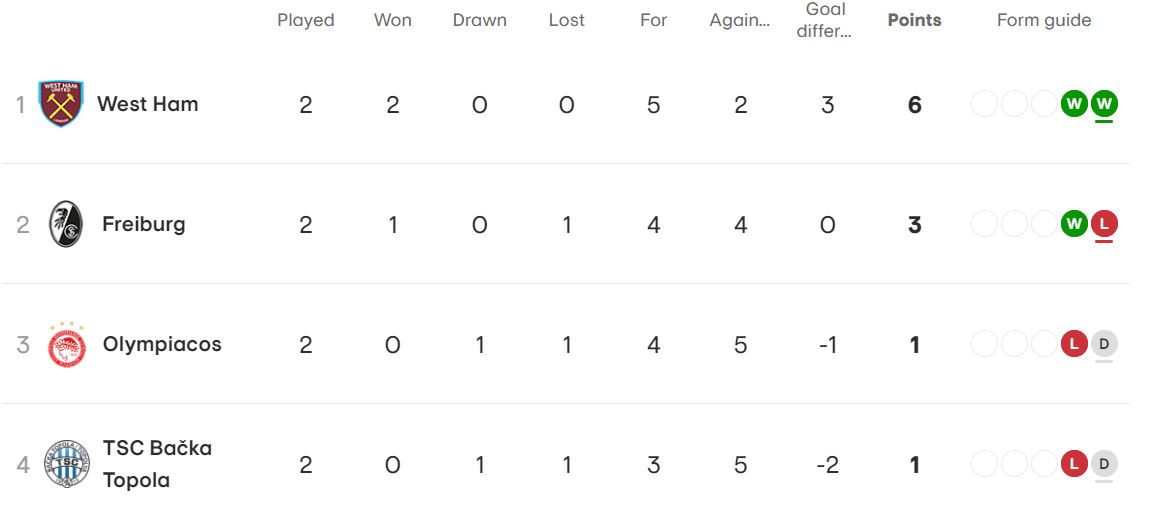The image size is (1157, 511).
Task: Click the West Ham club crest
Action: (x=61, y=104)
